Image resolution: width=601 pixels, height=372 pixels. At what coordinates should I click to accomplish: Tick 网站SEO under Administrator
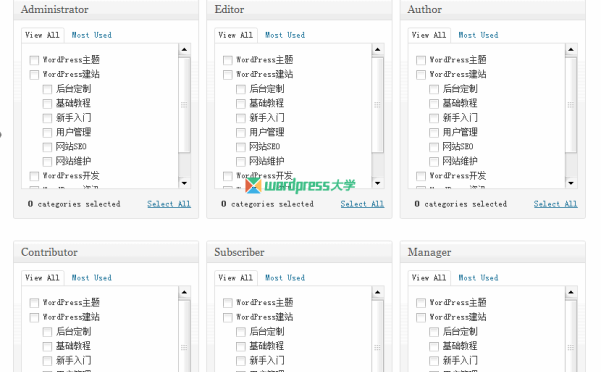coord(47,147)
